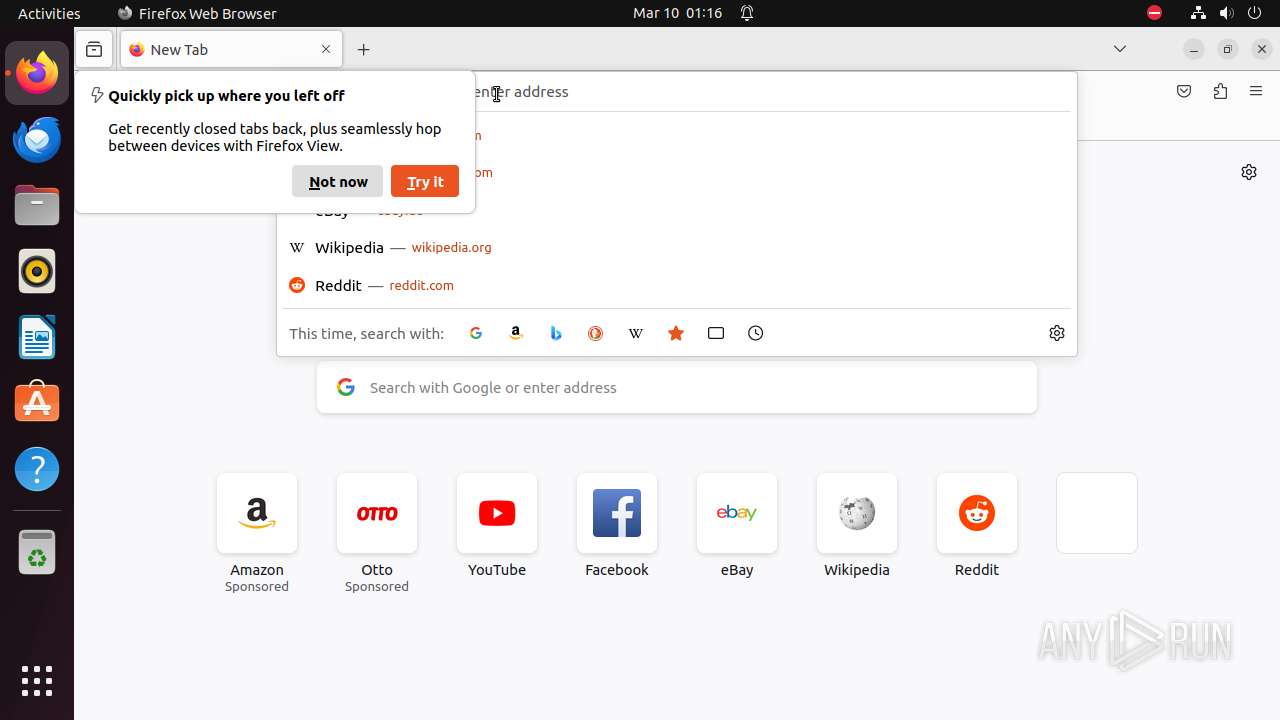Search this time with Bing icon

point(556,333)
